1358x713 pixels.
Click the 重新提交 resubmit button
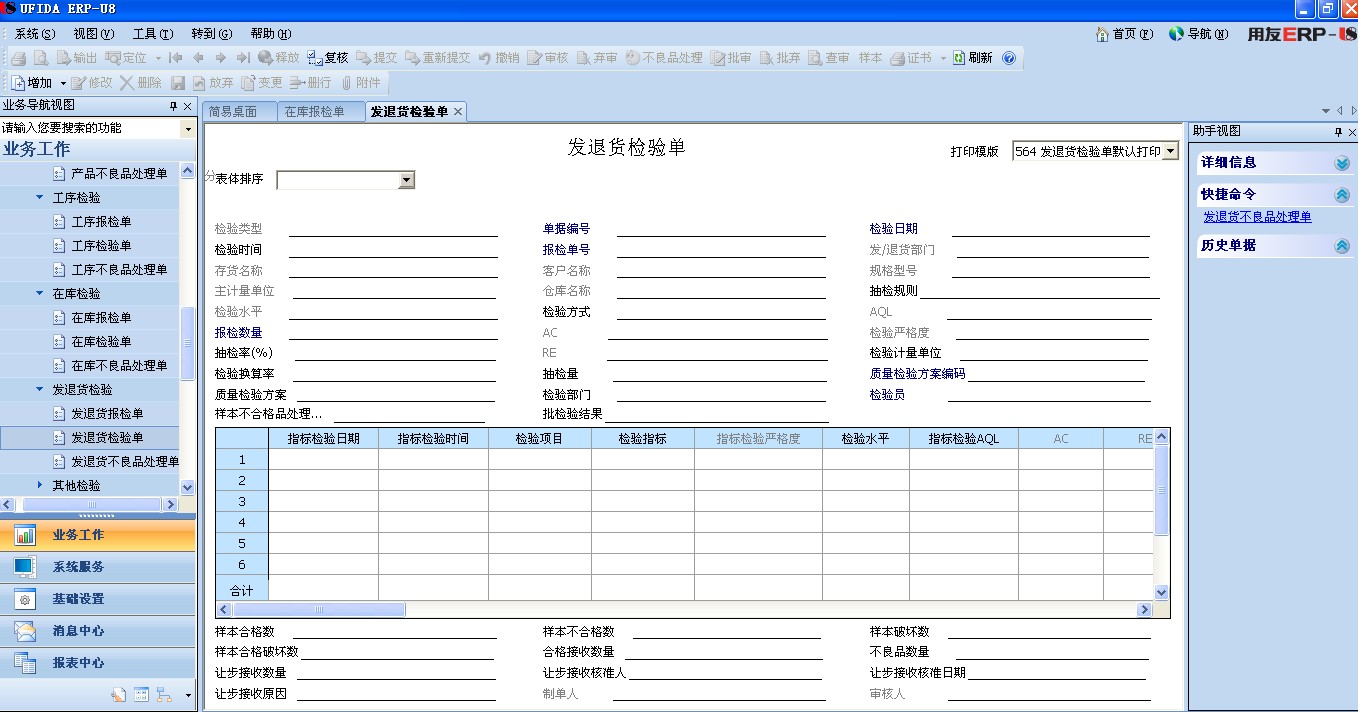437,58
